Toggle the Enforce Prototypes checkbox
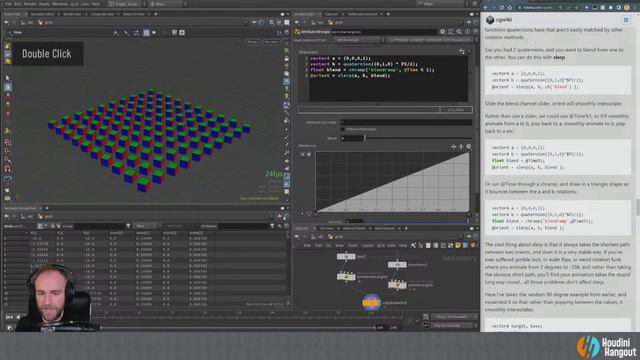Viewport: 640px width, 360px height. coord(342,129)
